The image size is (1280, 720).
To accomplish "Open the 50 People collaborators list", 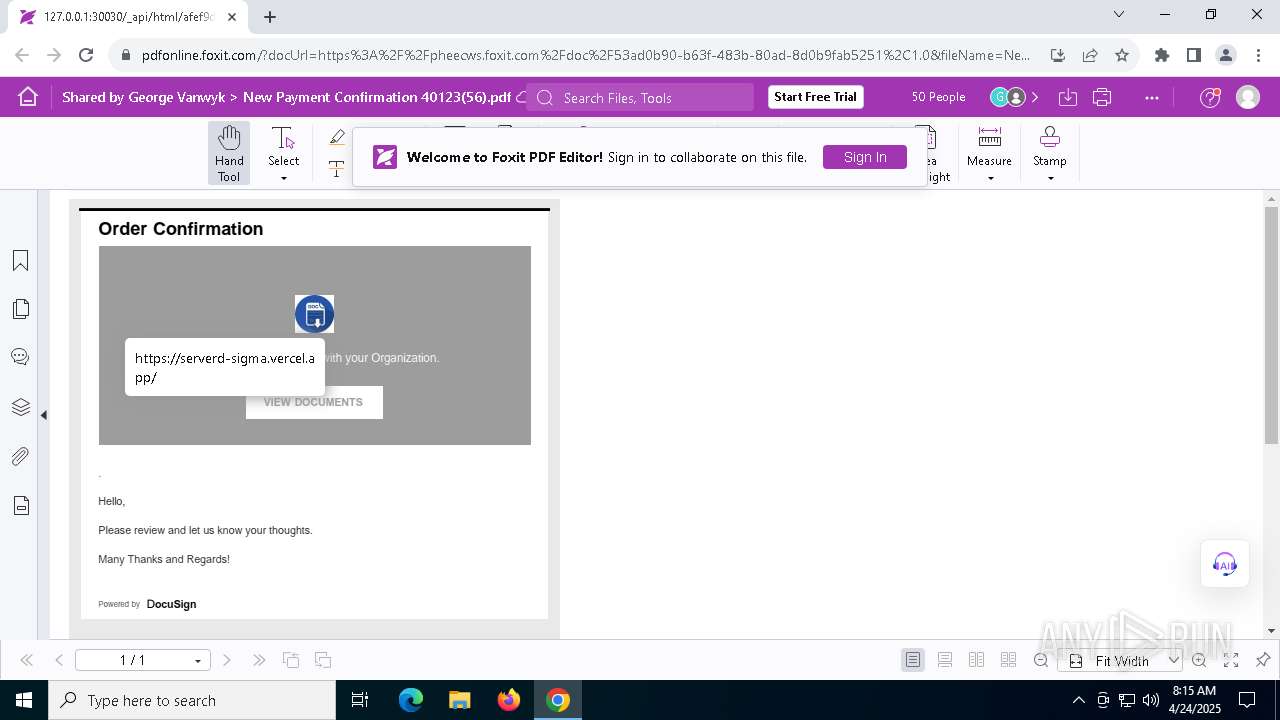I will pyautogui.click(x=938, y=97).
